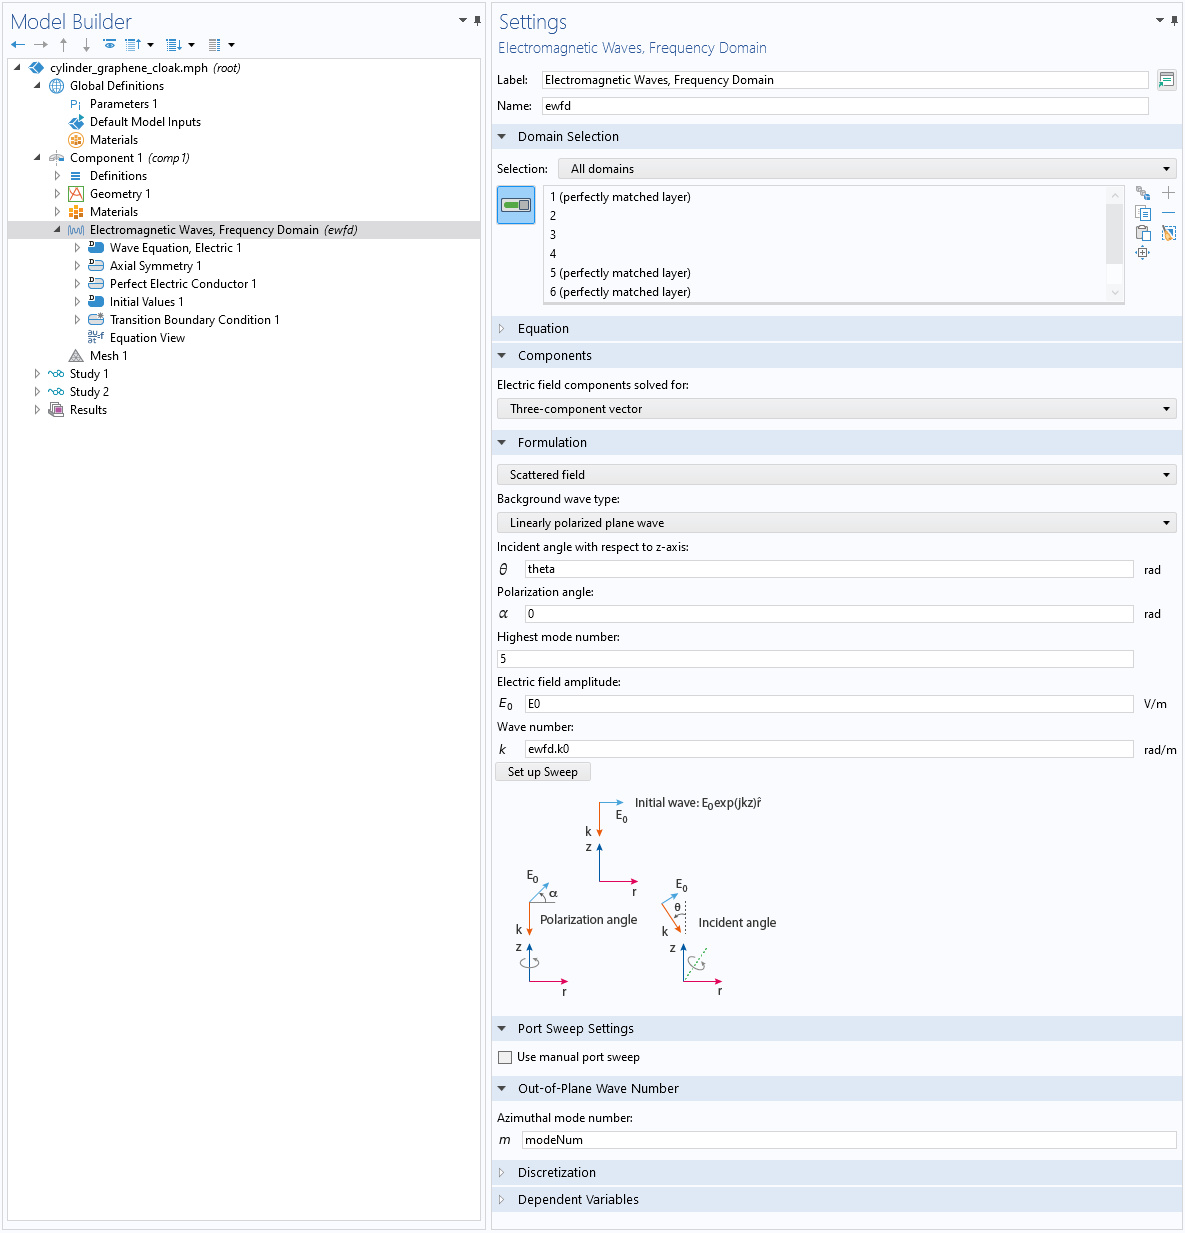Click the Set up Sweep button
The width and height of the screenshot is (1185, 1233).
click(543, 772)
